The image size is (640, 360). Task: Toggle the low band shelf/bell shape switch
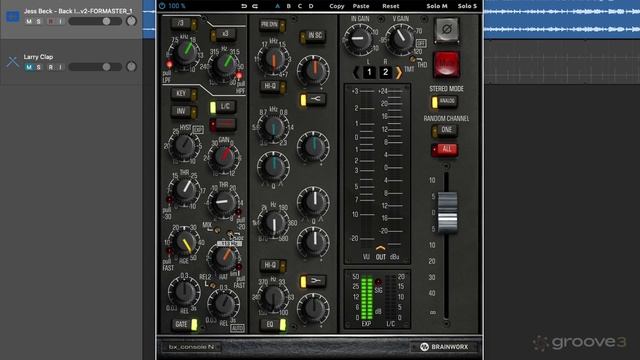pyautogui.click(x=313, y=281)
